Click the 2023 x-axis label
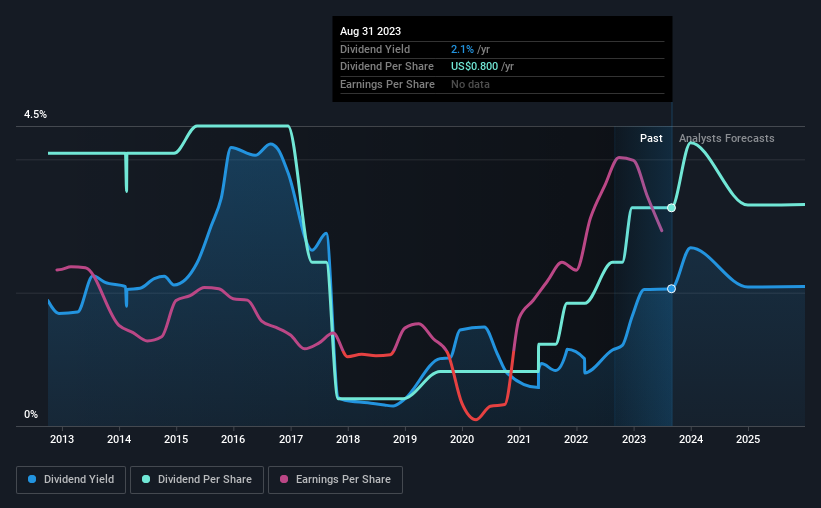 pyautogui.click(x=634, y=439)
